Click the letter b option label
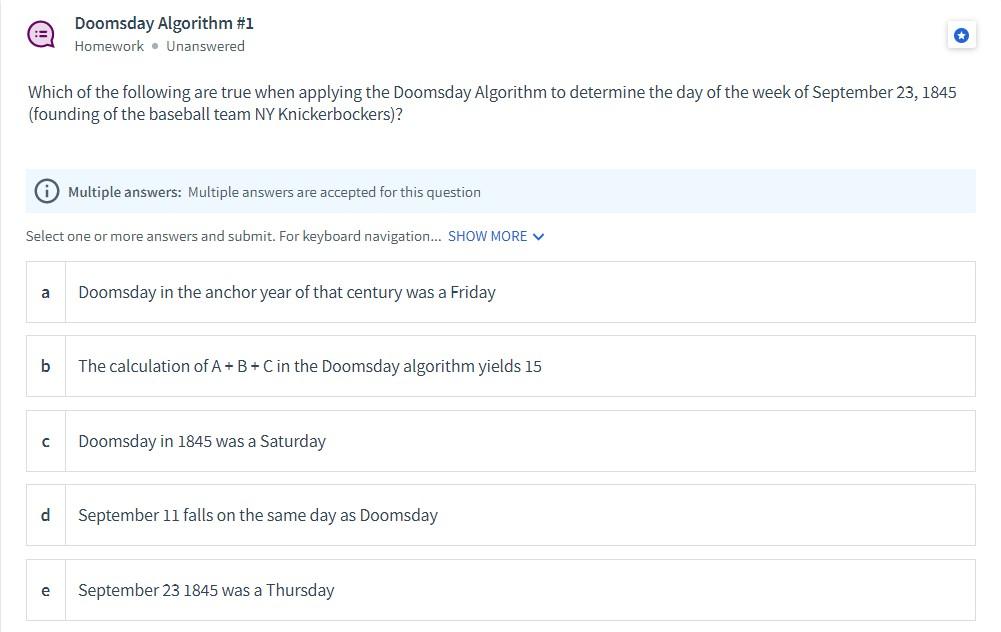This screenshot has width=1001, height=632. [45, 366]
